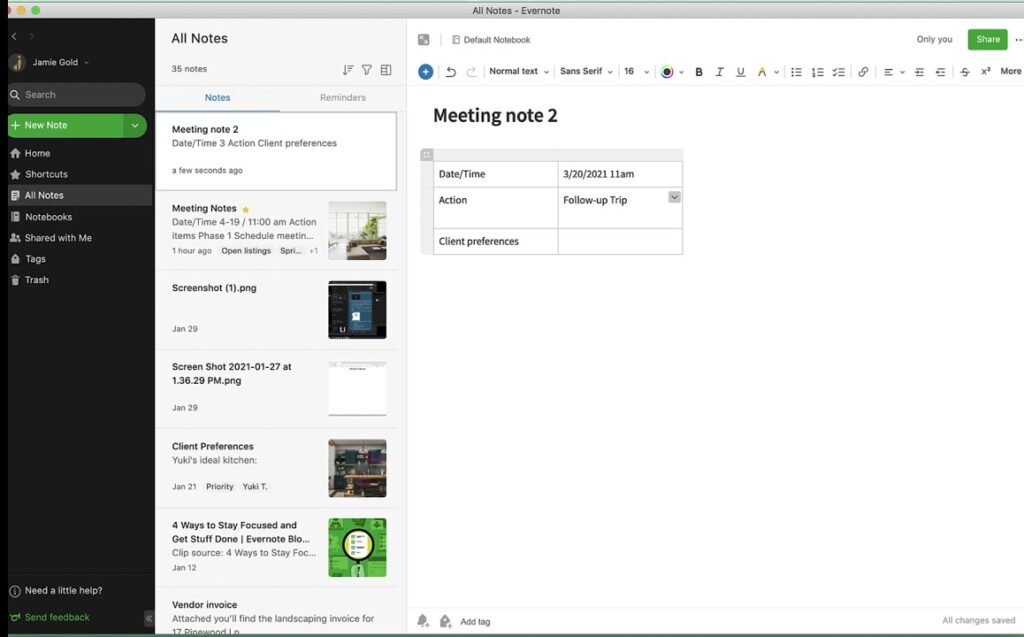Expand the note to full screen

coord(424,40)
